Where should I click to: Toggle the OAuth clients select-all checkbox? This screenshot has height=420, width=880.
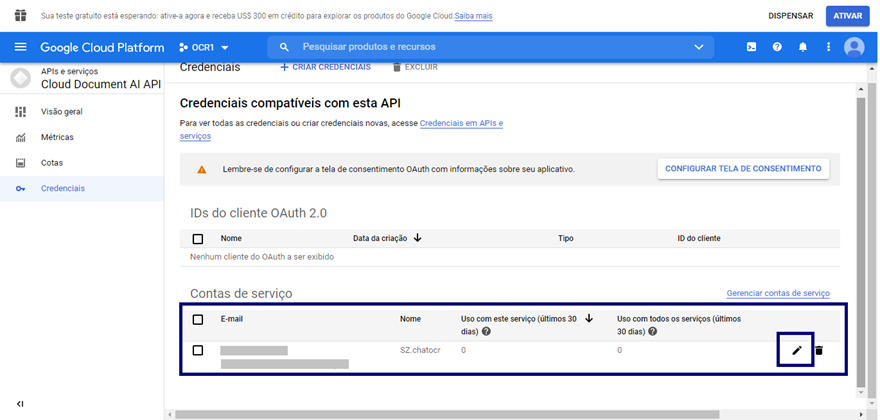[198, 239]
